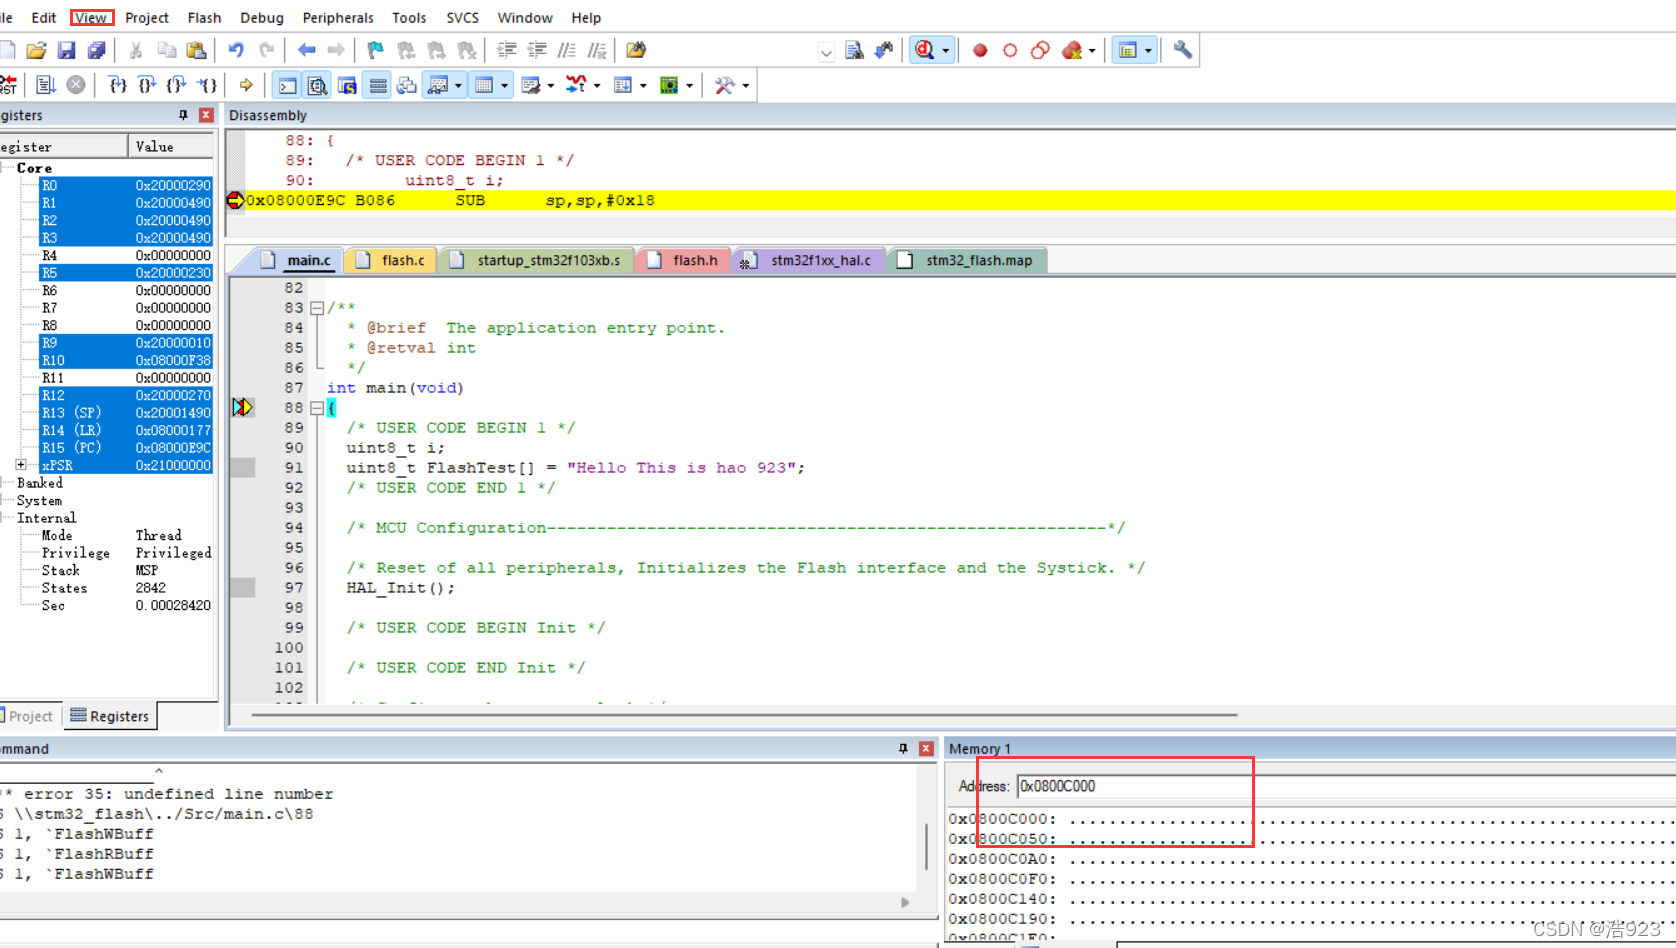Click the hollow red enable/disable breakpoint icon

tap(1010, 50)
